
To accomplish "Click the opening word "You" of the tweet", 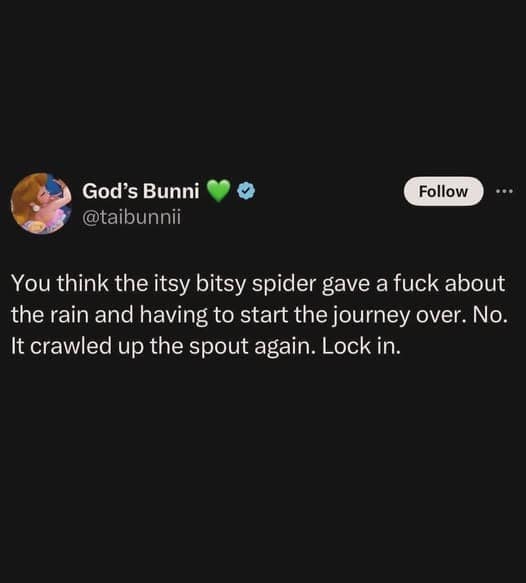I will (30, 283).
